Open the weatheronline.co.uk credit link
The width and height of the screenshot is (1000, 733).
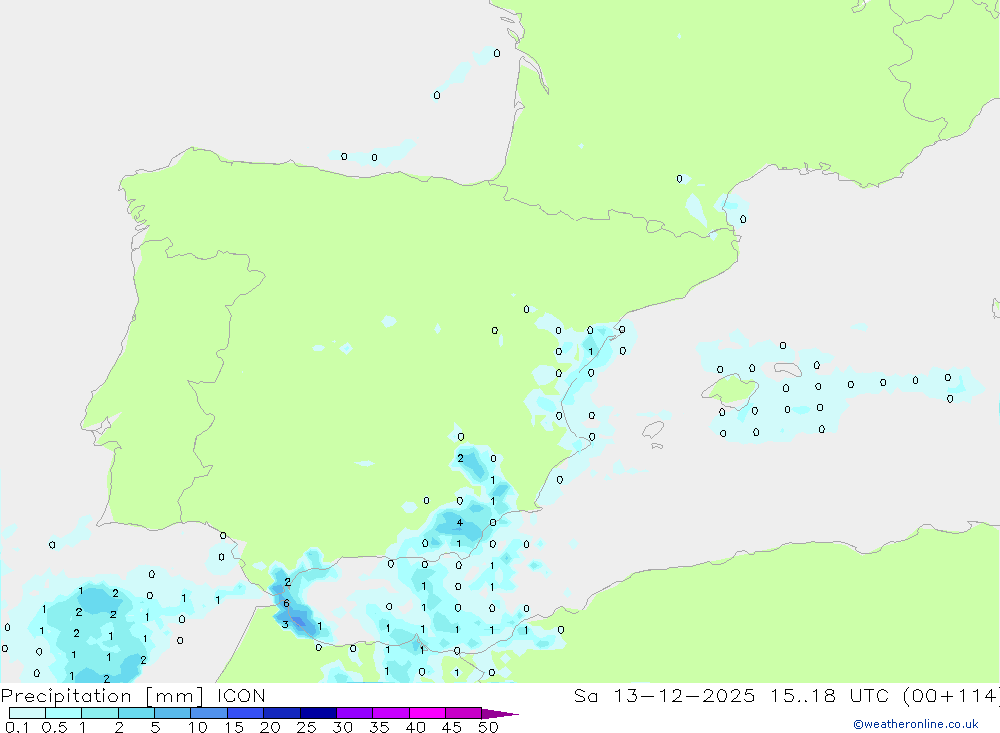pyautogui.click(x=916, y=724)
